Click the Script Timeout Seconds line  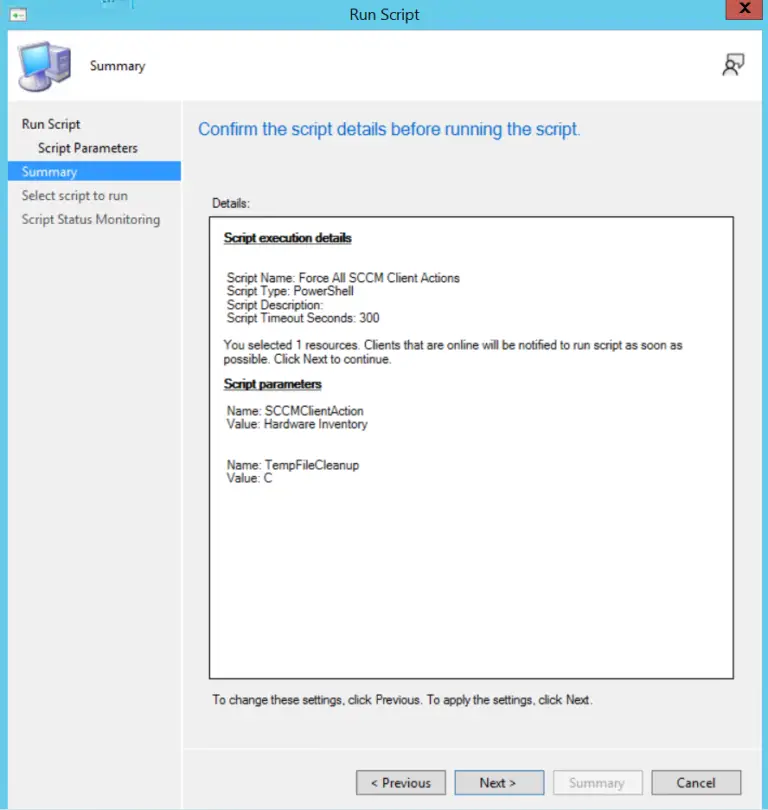point(303,318)
